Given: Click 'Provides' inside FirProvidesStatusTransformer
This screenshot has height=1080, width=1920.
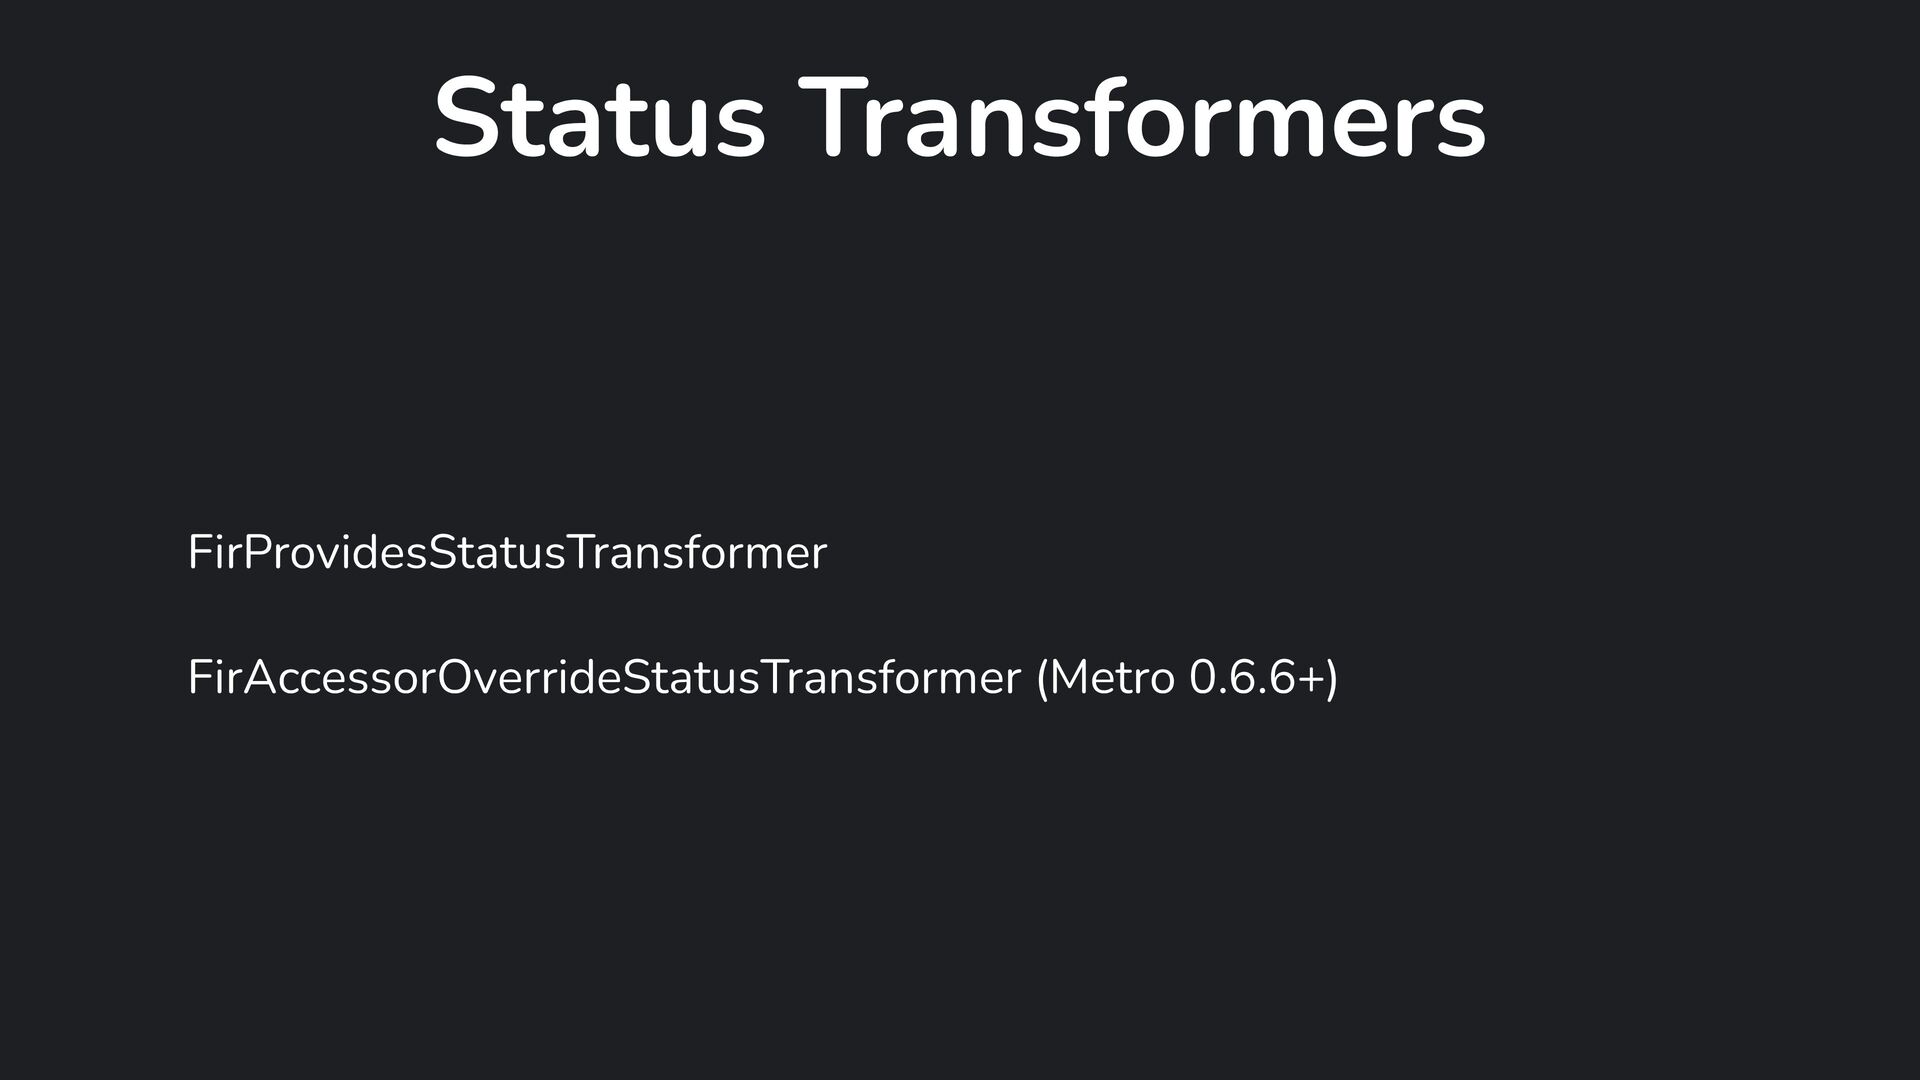Looking at the screenshot, I should click(334, 552).
